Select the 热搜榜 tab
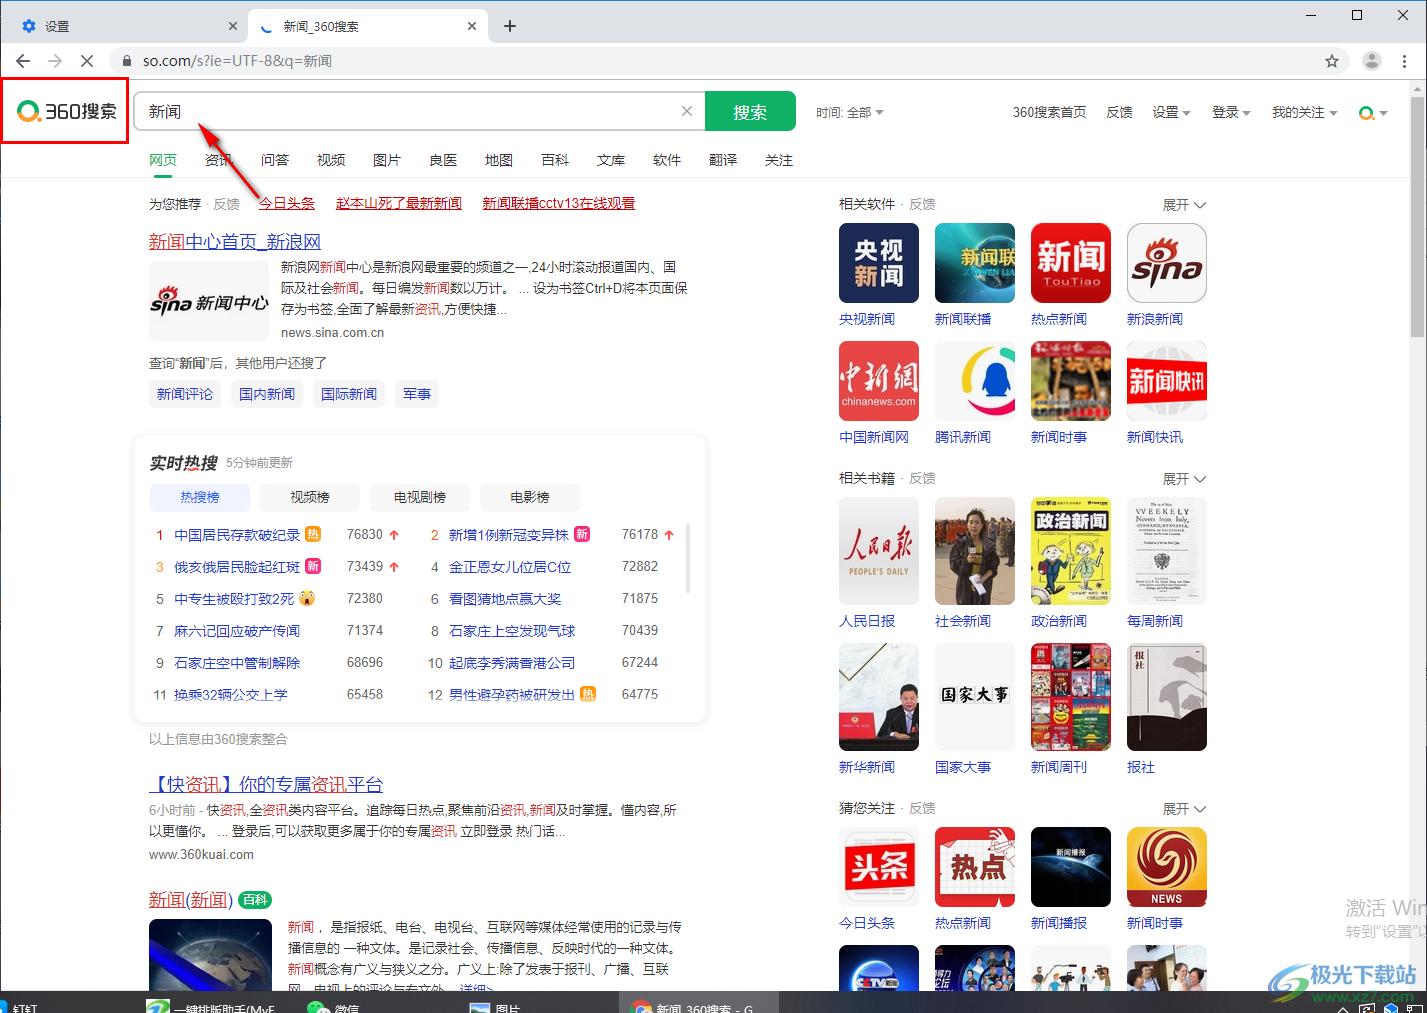 200,497
